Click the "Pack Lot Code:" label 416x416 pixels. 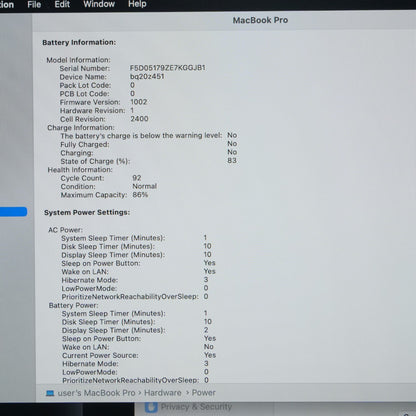tap(85, 85)
